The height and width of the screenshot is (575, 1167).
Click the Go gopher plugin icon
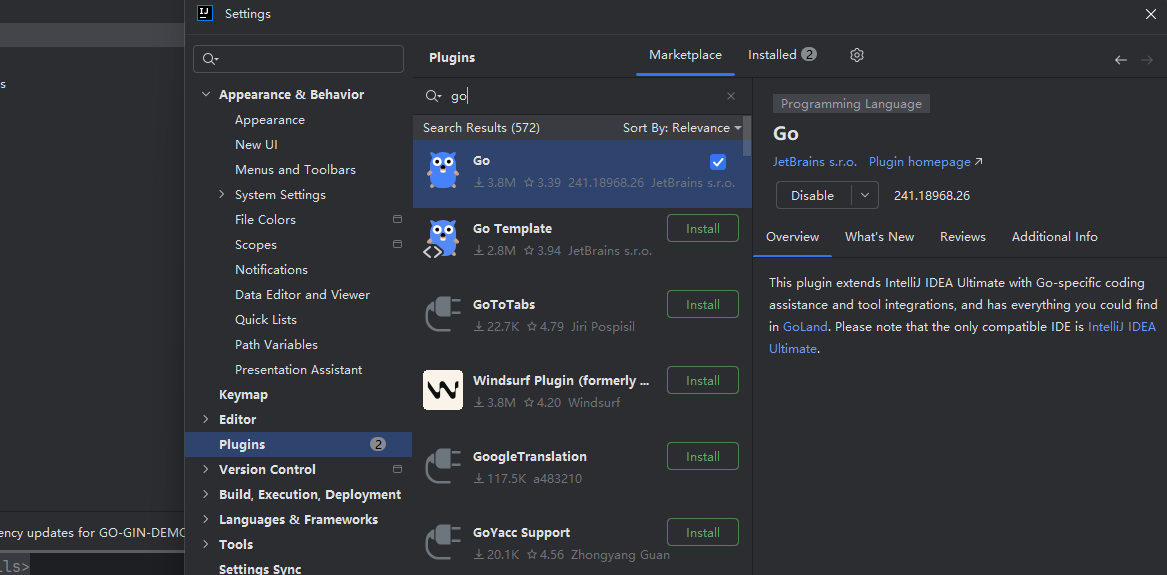[442, 170]
